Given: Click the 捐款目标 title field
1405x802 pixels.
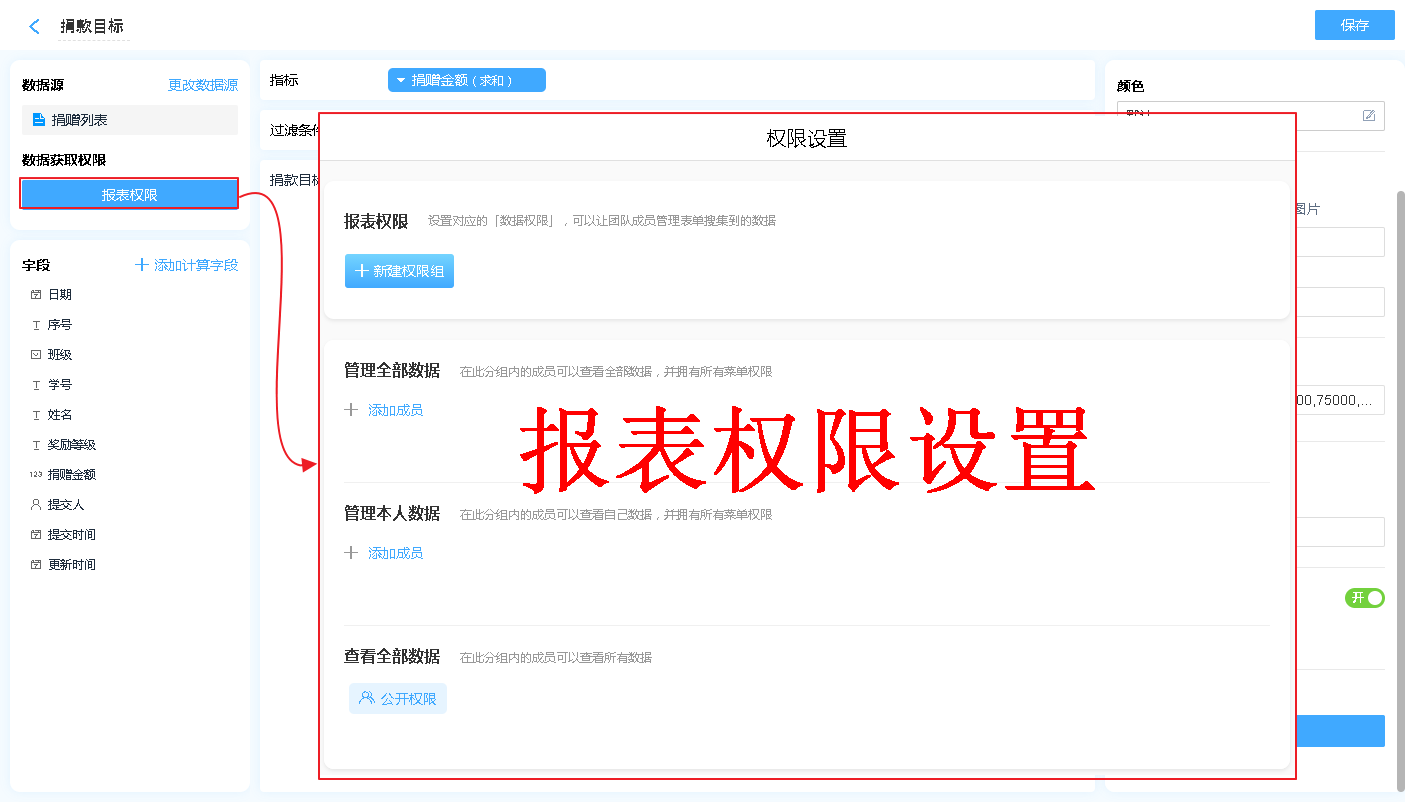Looking at the screenshot, I should point(92,27).
